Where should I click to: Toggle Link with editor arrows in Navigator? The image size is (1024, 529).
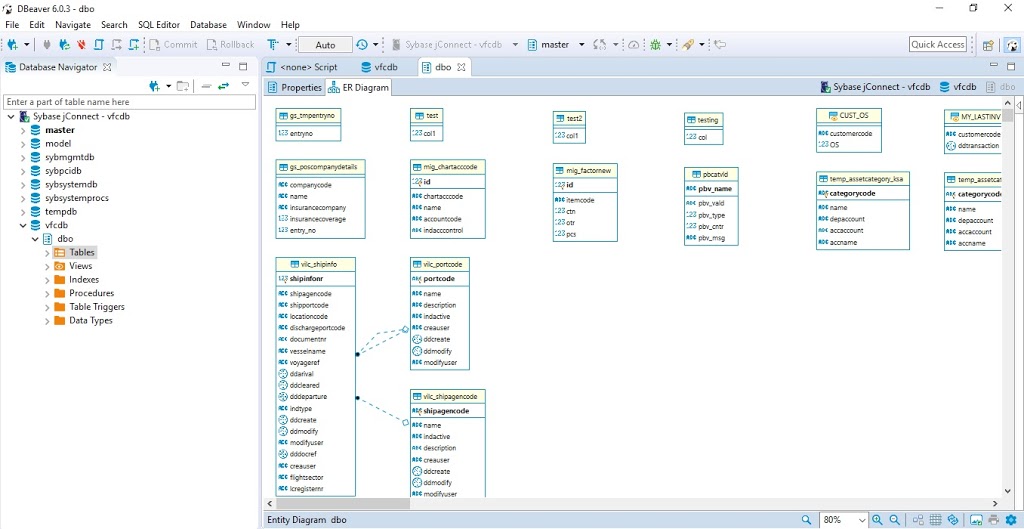pos(223,86)
